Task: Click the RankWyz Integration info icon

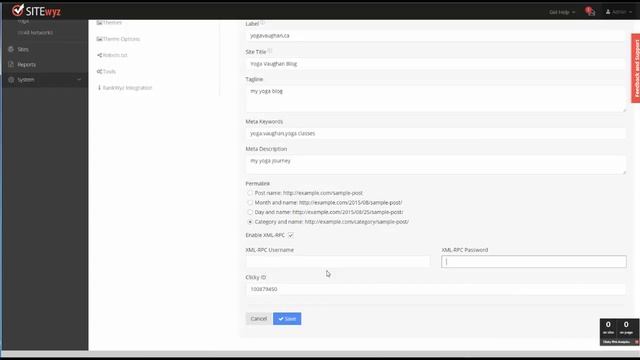Action: [99, 88]
